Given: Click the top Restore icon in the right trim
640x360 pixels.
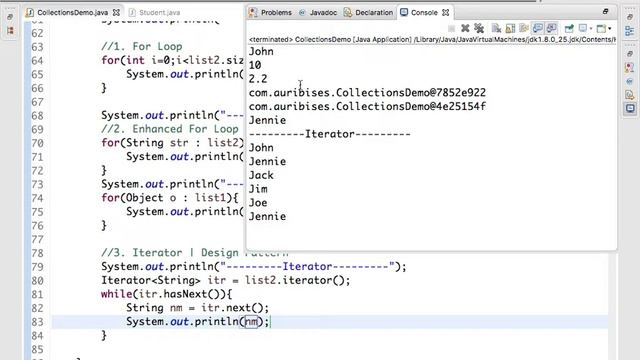Looking at the screenshot, I should (x=630, y=17).
